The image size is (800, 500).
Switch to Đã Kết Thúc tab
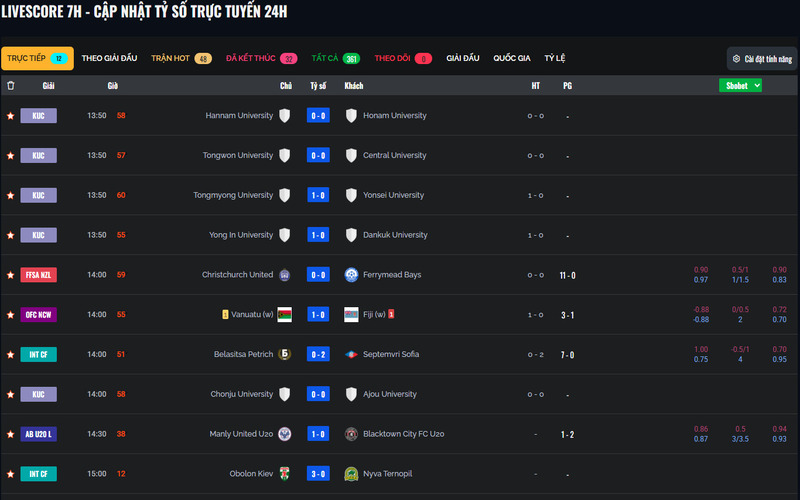(x=261, y=59)
